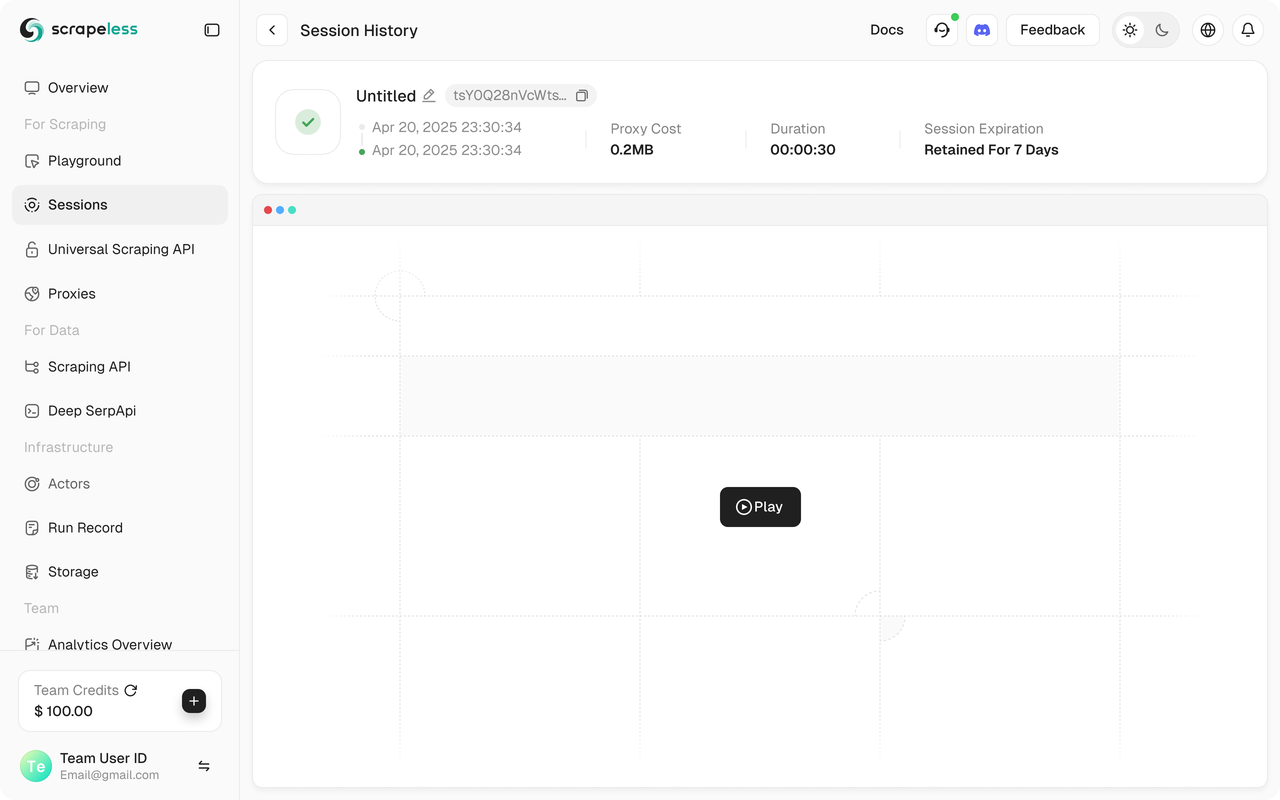Click the Te user avatar
The width and height of the screenshot is (1280, 800).
36,766
